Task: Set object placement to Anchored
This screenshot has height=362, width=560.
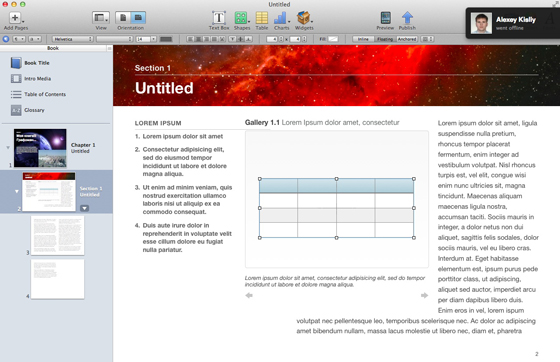Action: 407,39
